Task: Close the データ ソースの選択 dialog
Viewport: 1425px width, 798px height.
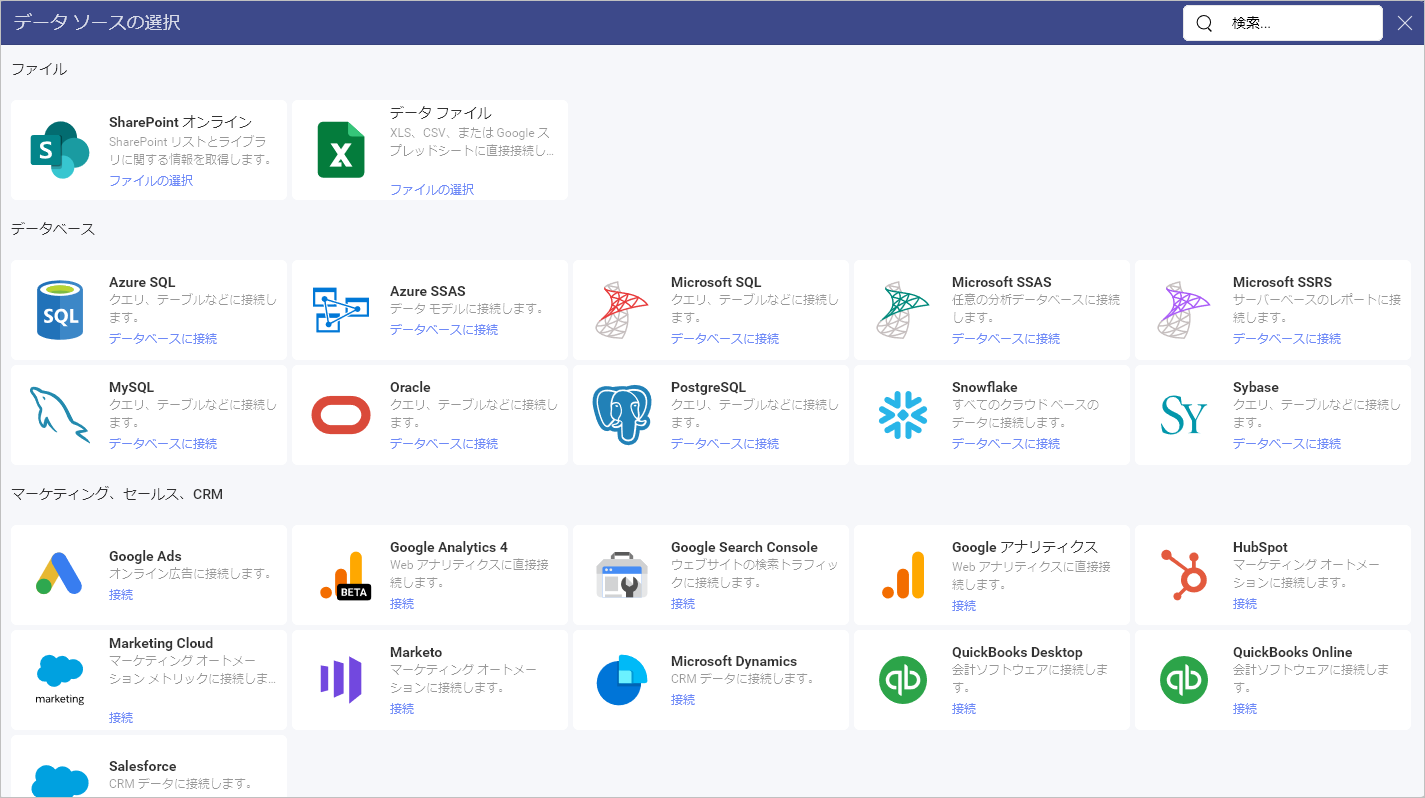Action: [1404, 24]
